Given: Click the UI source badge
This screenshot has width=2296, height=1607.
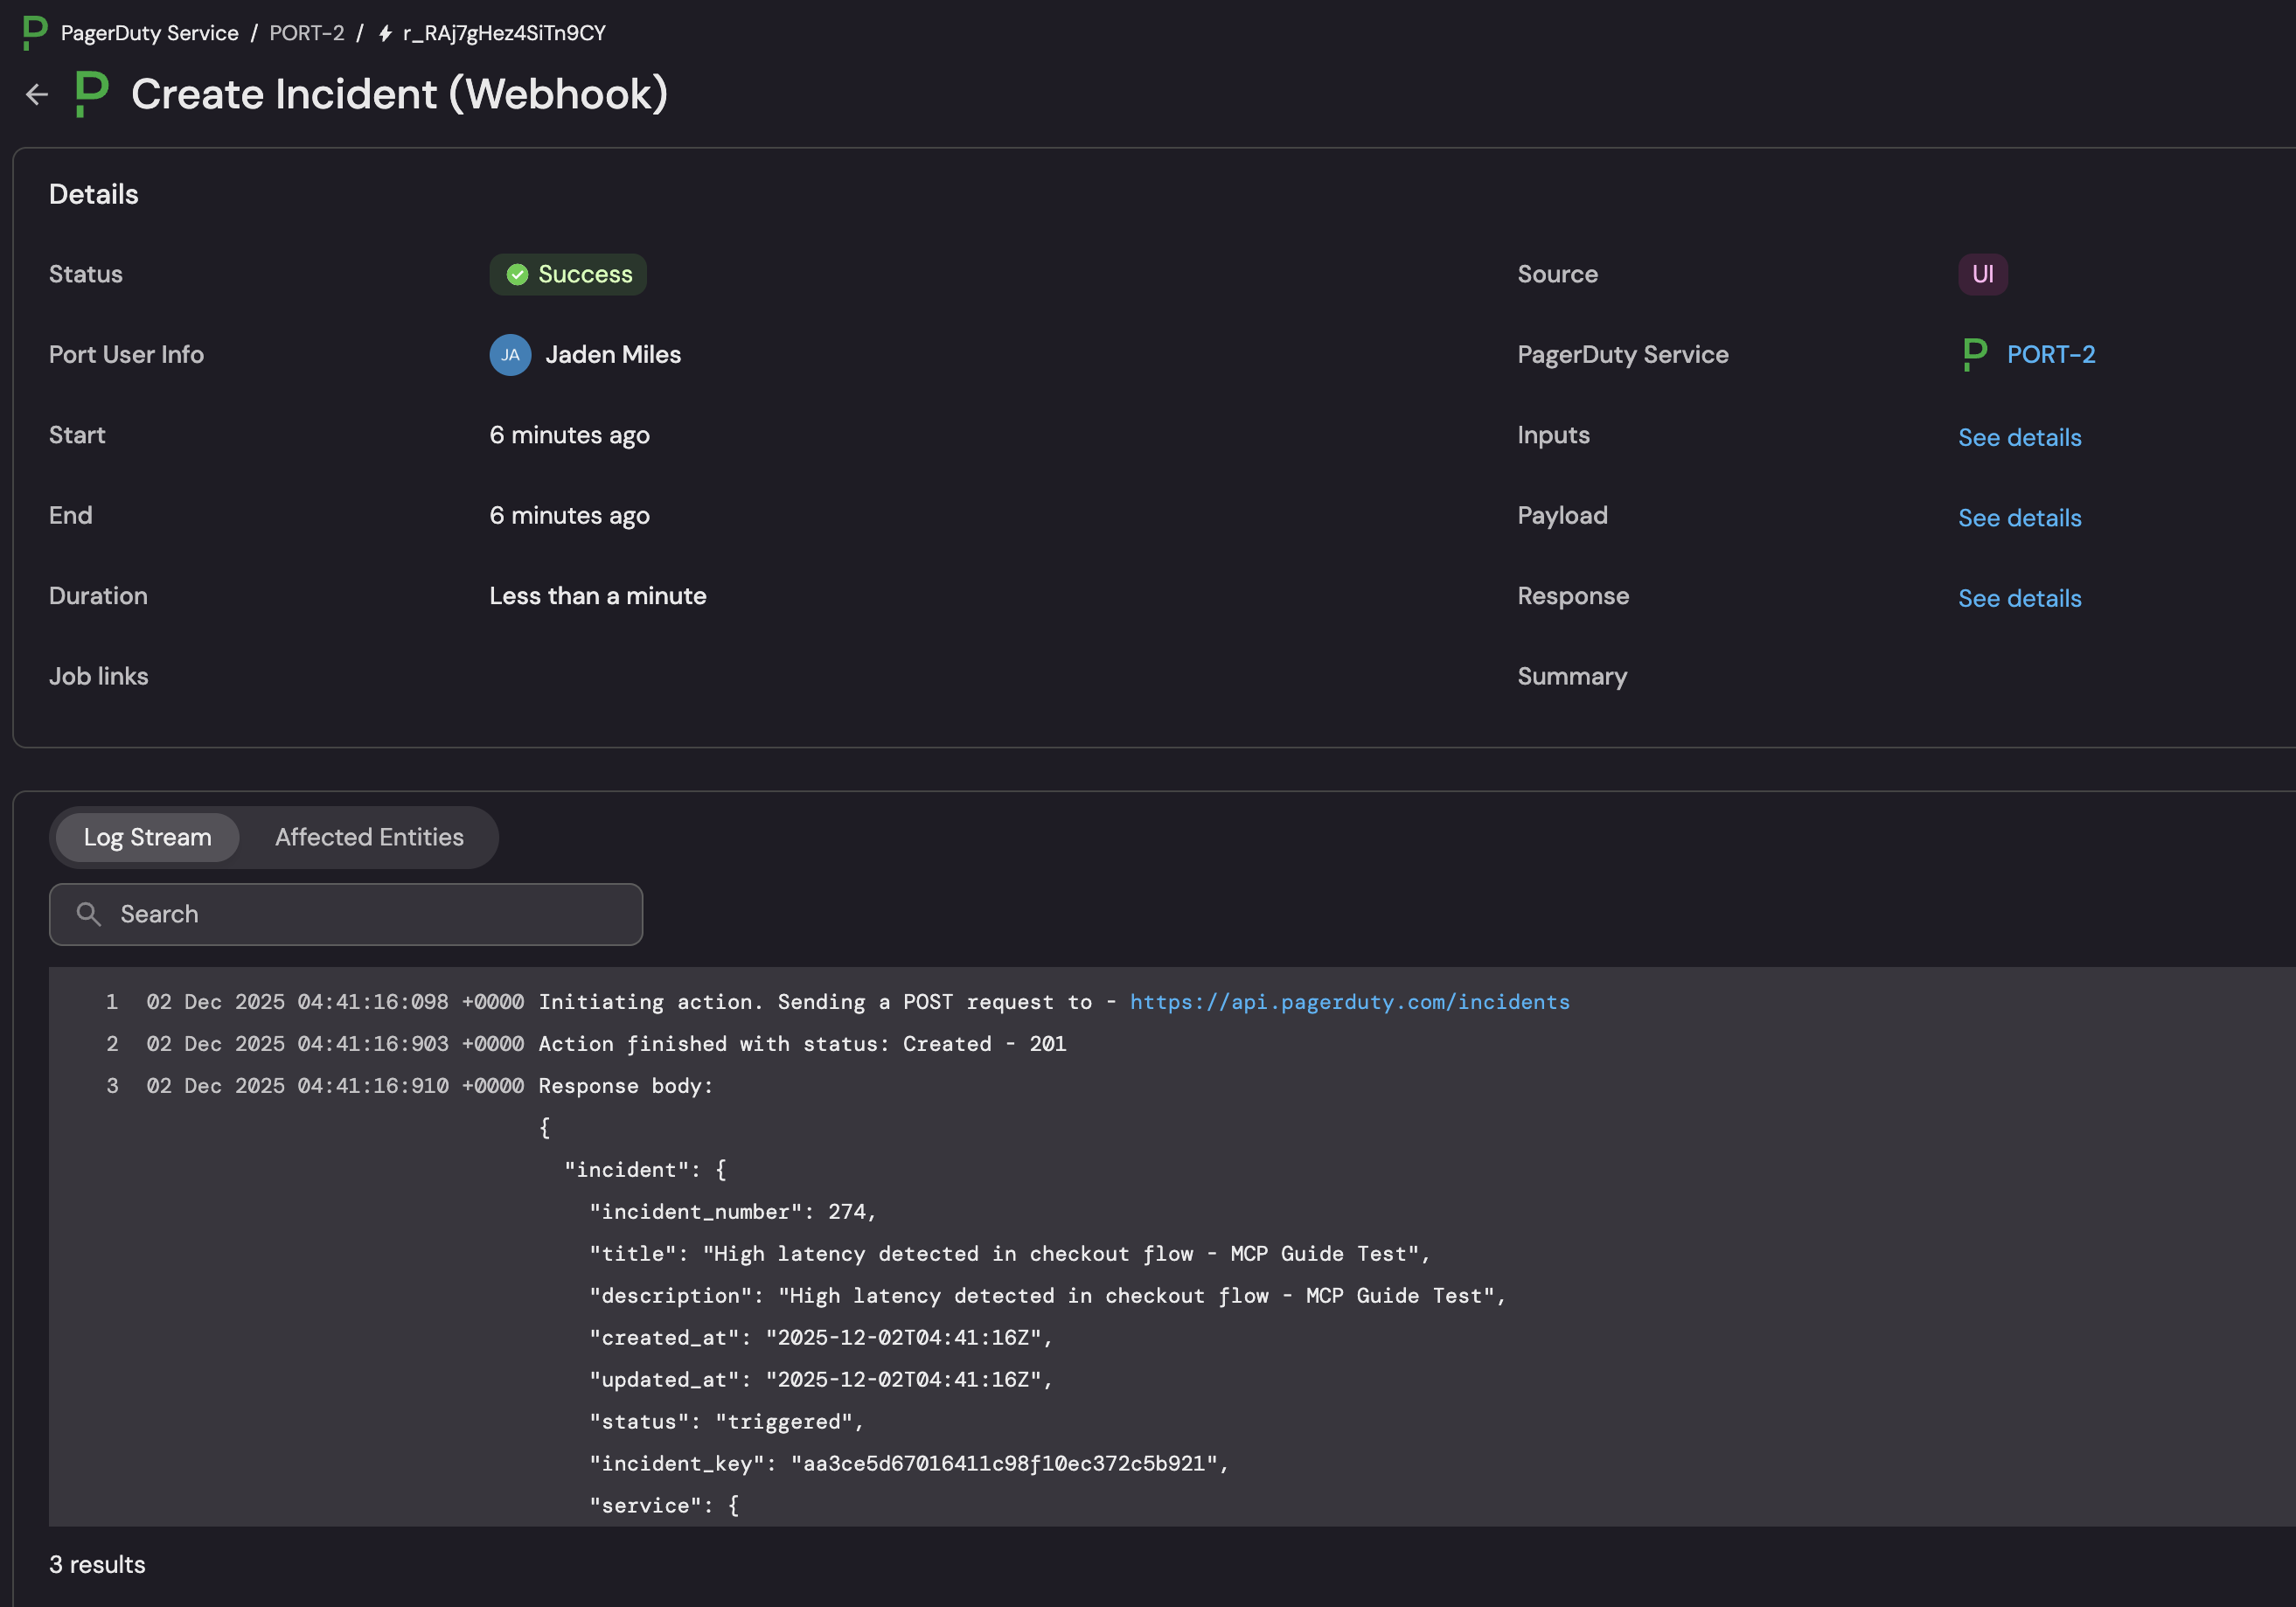Looking at the screenshot, I should pyautogui.click(x=1982, y=274).
